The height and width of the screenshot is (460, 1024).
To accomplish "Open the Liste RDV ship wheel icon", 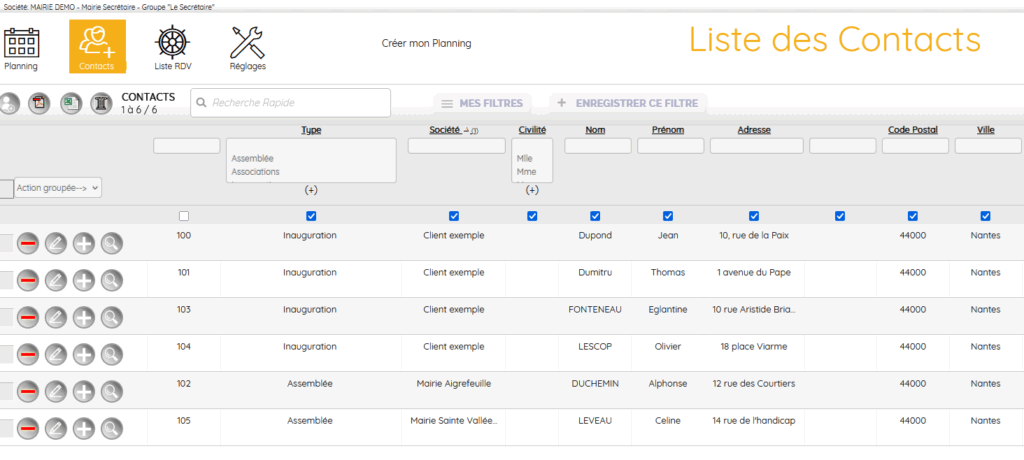I will pyautogui.click(x=171, y=47).
